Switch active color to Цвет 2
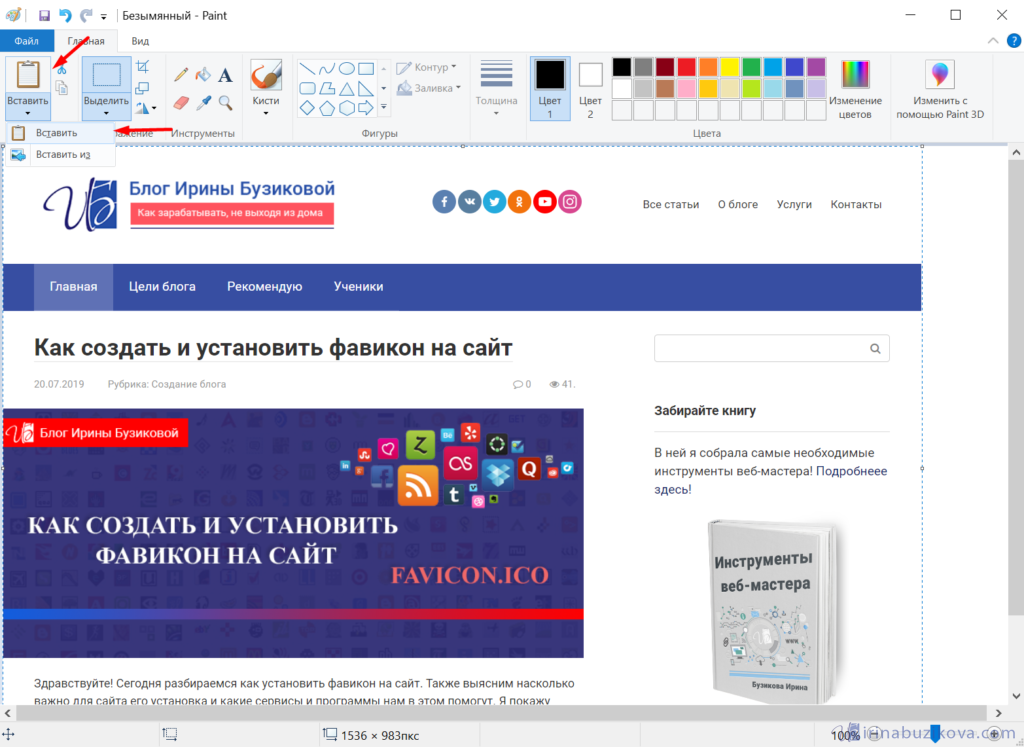Image resolution: width=1024 pixels, height=747 pixels. 590,88
